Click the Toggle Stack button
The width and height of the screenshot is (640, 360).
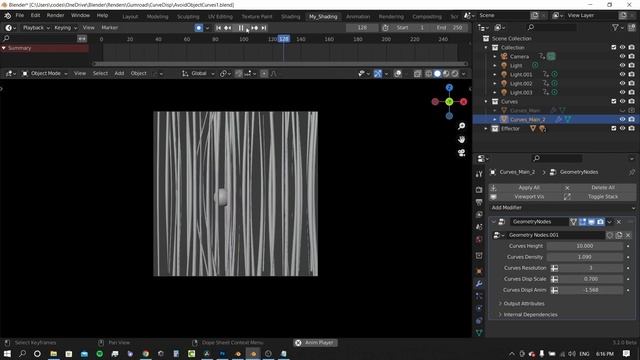[x=599, y=197]
